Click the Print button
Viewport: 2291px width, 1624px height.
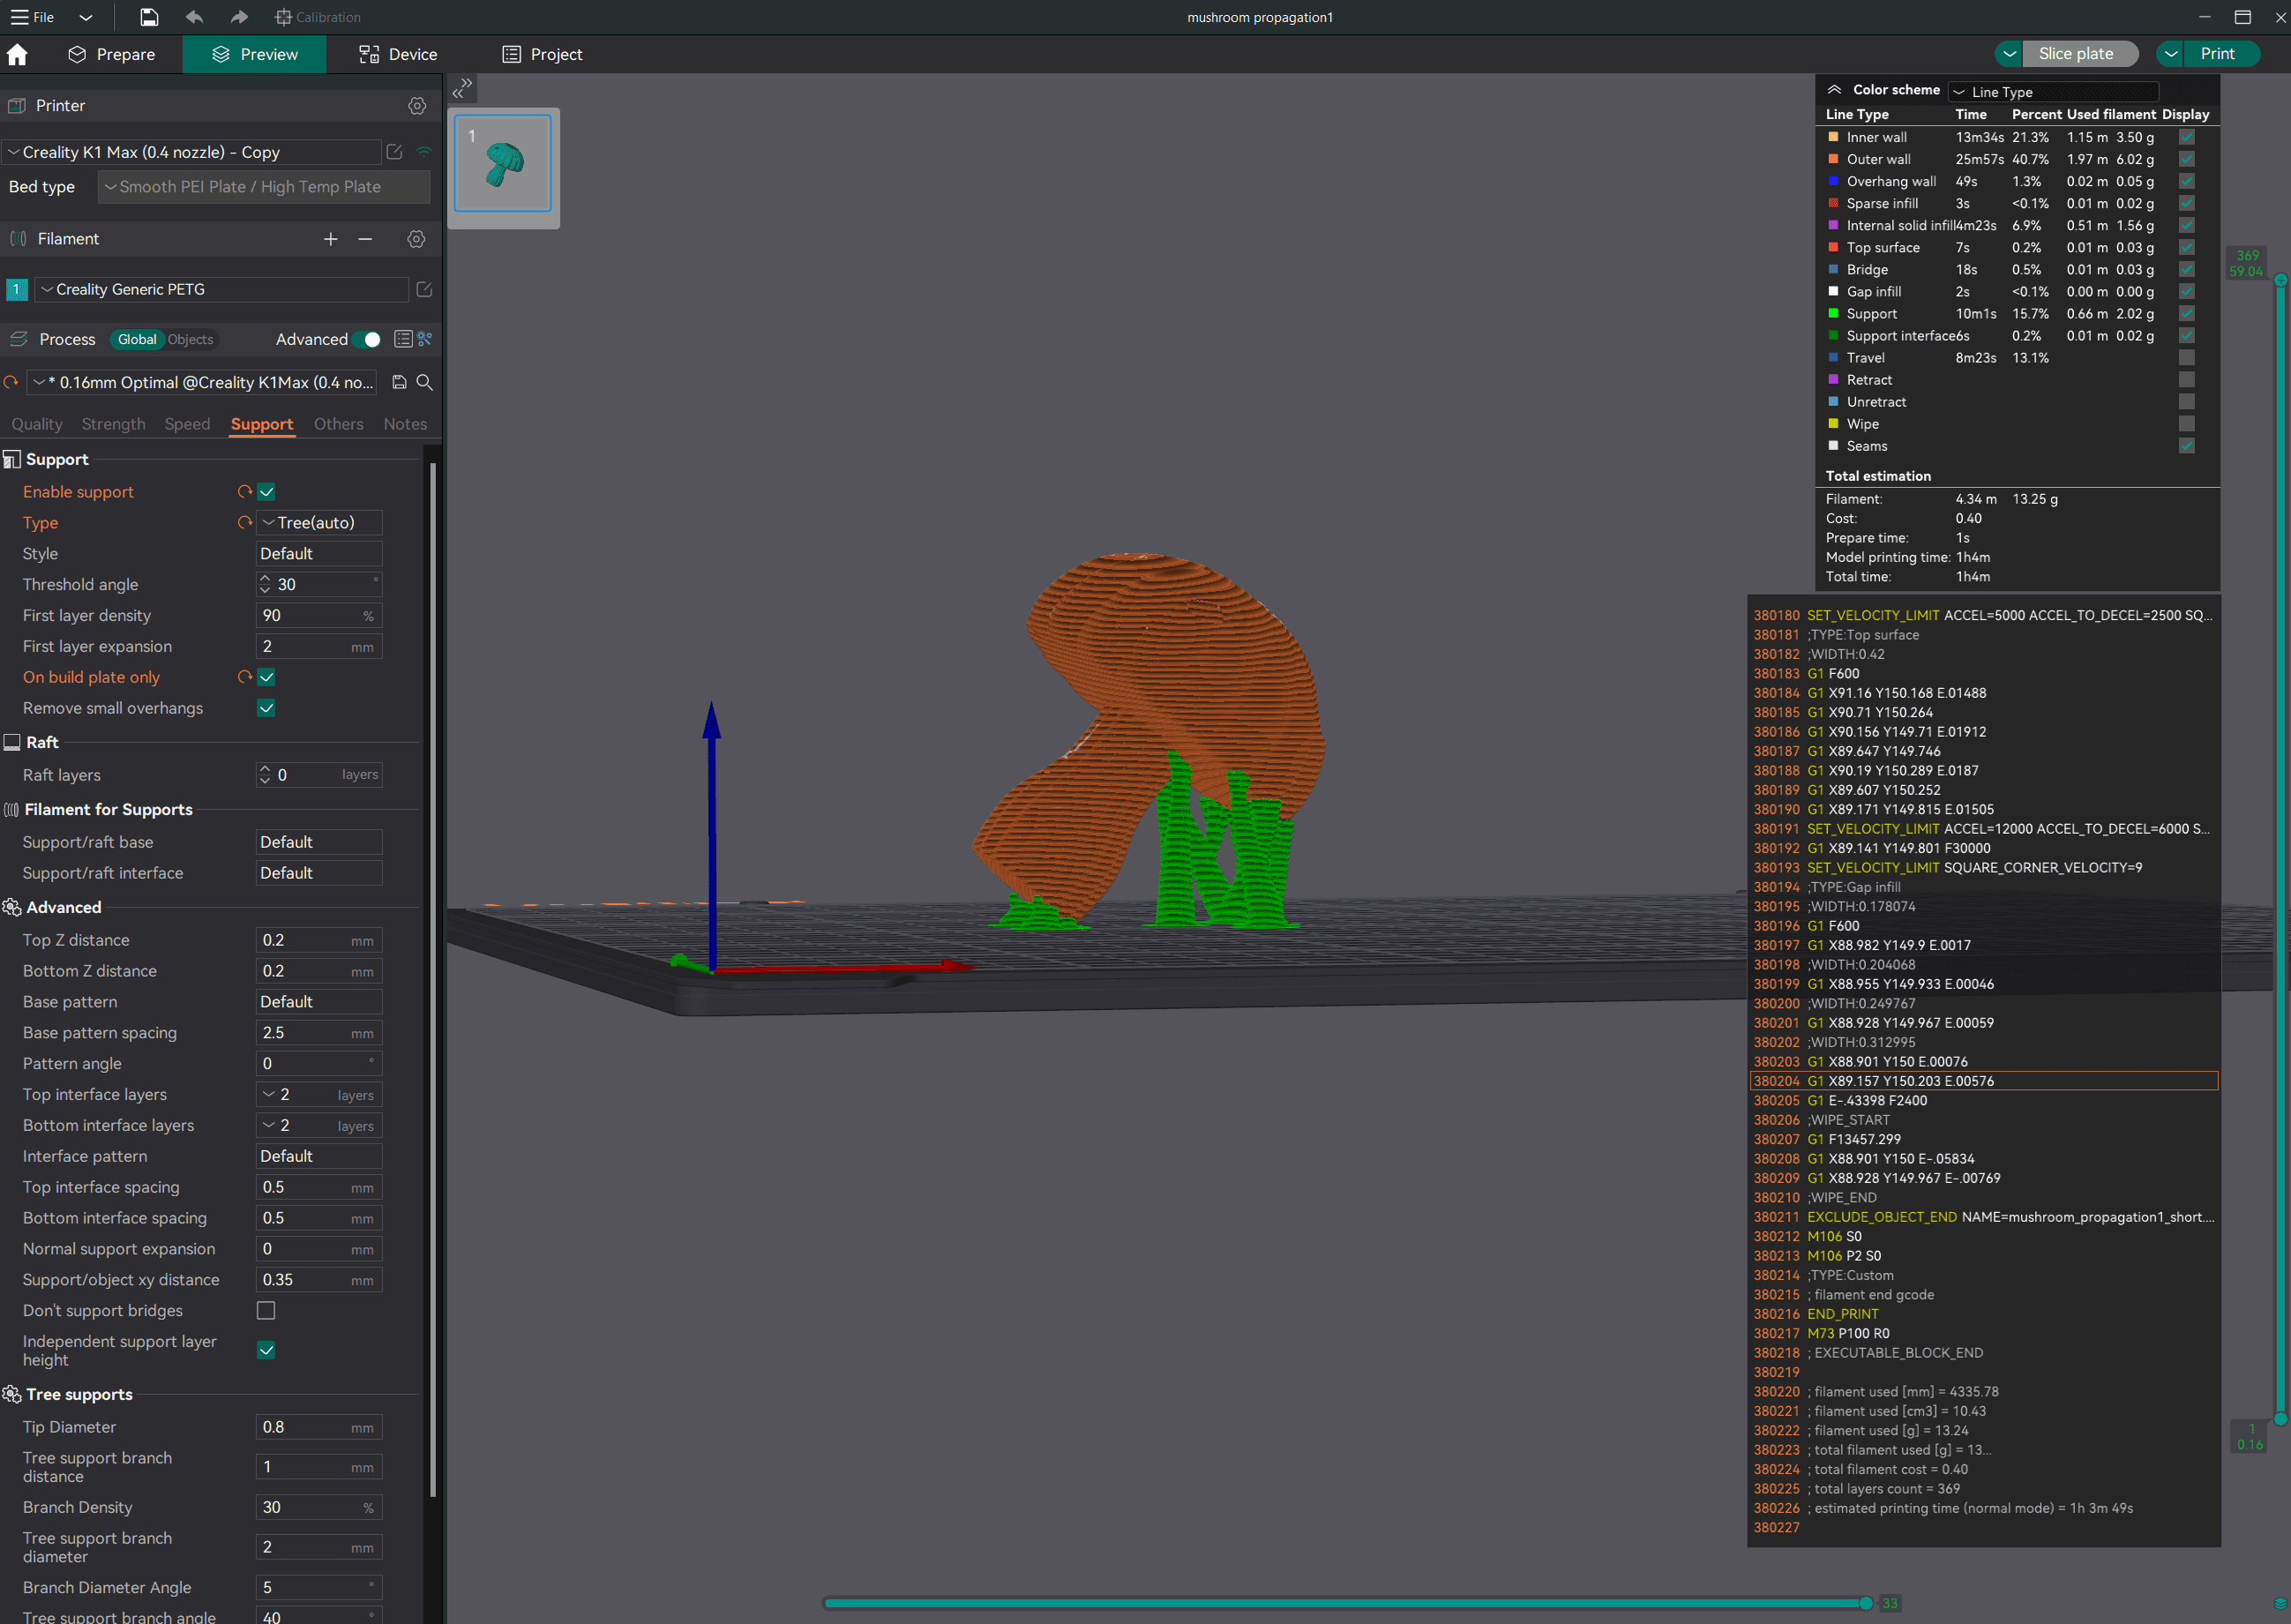(x=2219, y=53)
